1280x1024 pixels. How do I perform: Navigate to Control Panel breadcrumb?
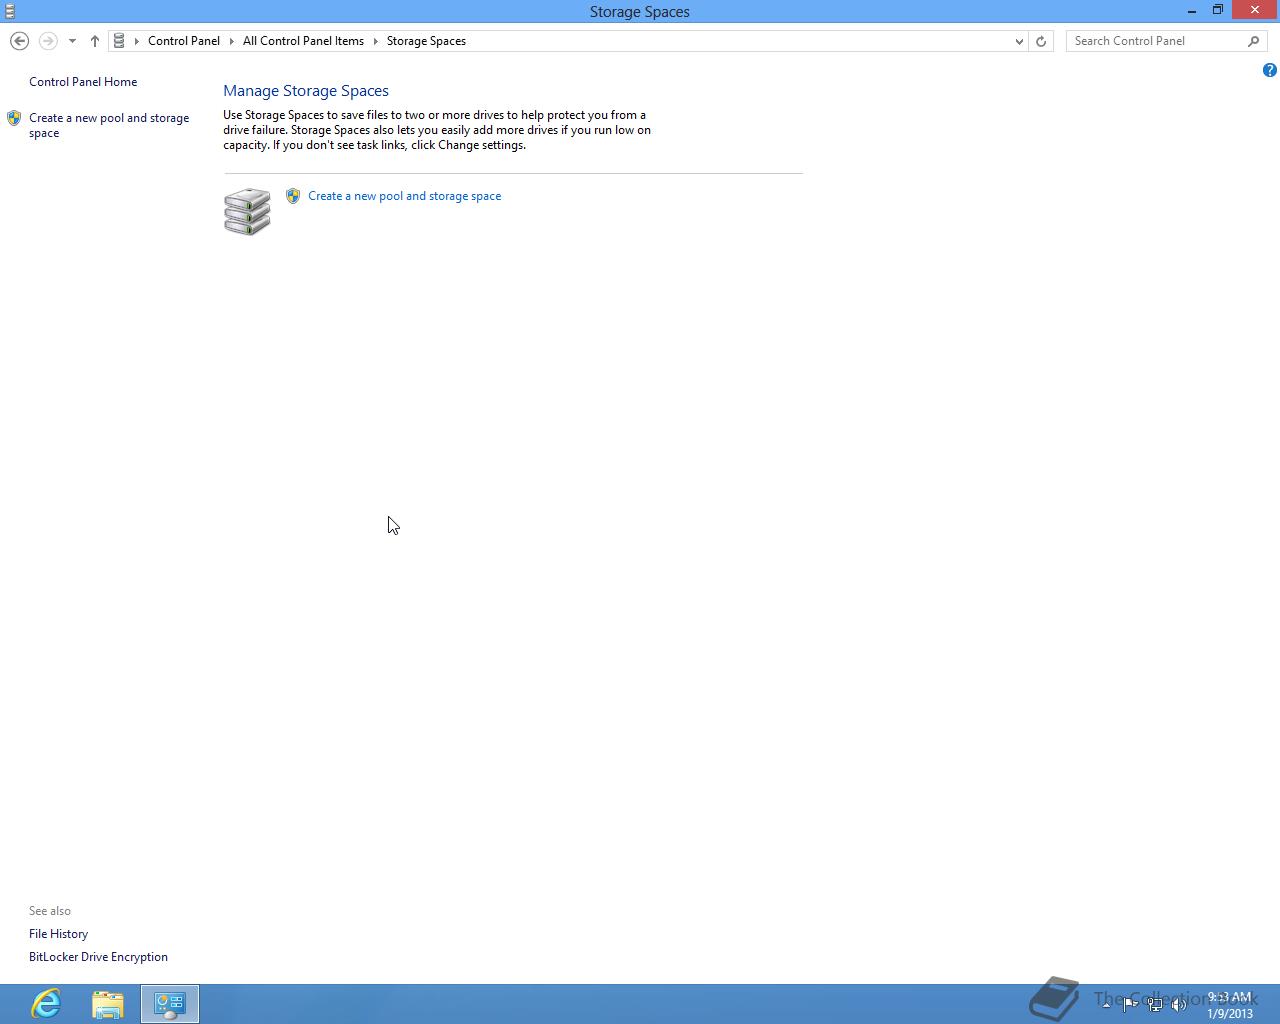(184, 41)
